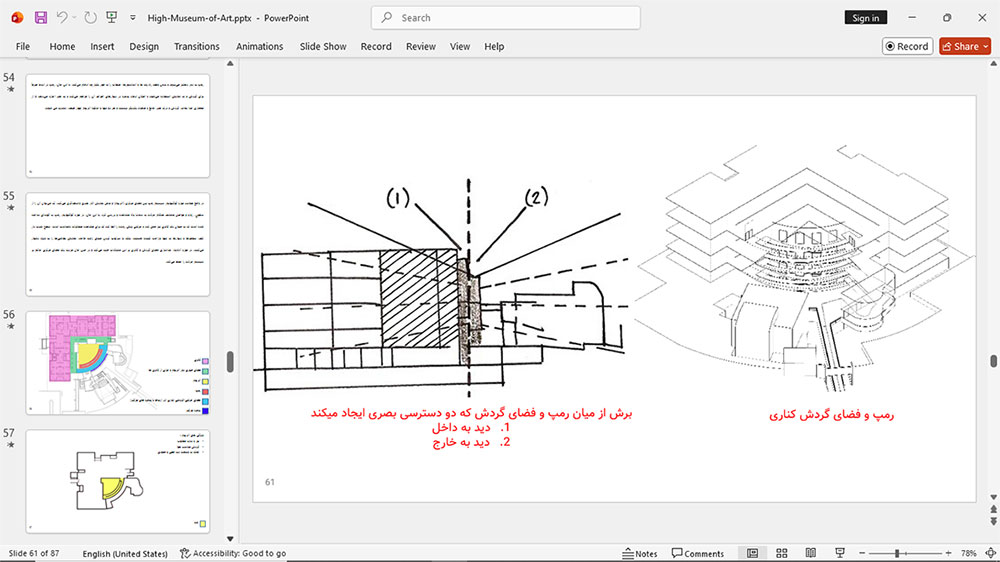Click the zoom slider handle
The height and width of the screenshot is (562, 1000).
[897, 553]
